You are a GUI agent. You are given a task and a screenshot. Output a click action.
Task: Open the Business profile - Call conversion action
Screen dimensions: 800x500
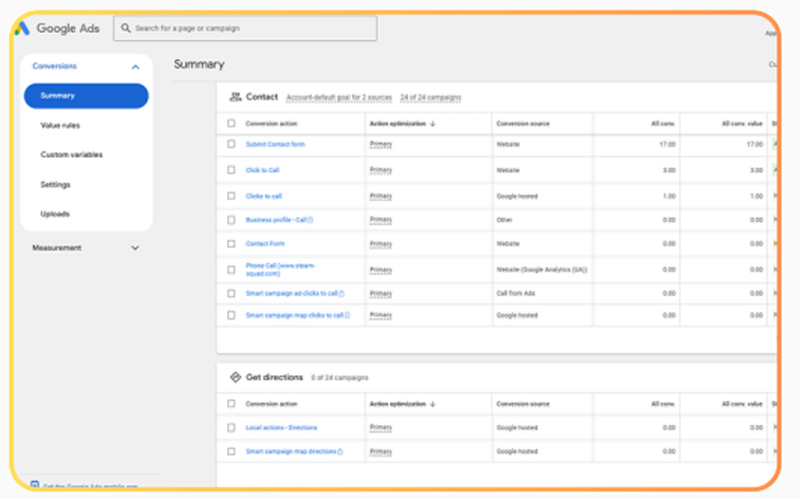[276, 220]
